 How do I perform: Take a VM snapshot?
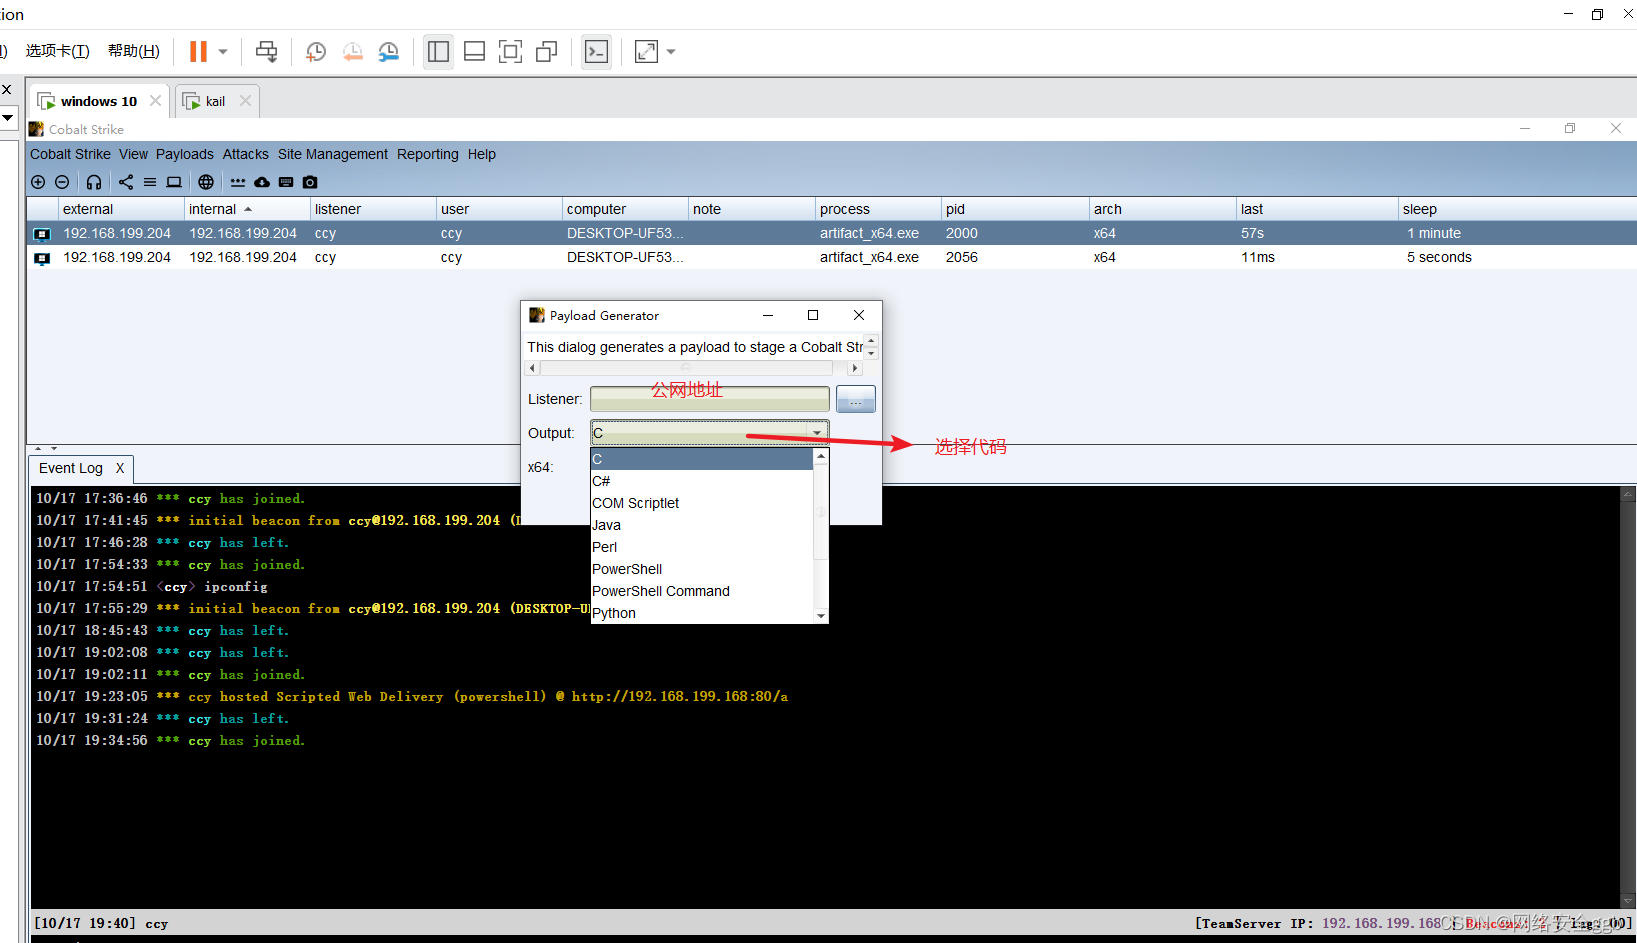(316, 51)
